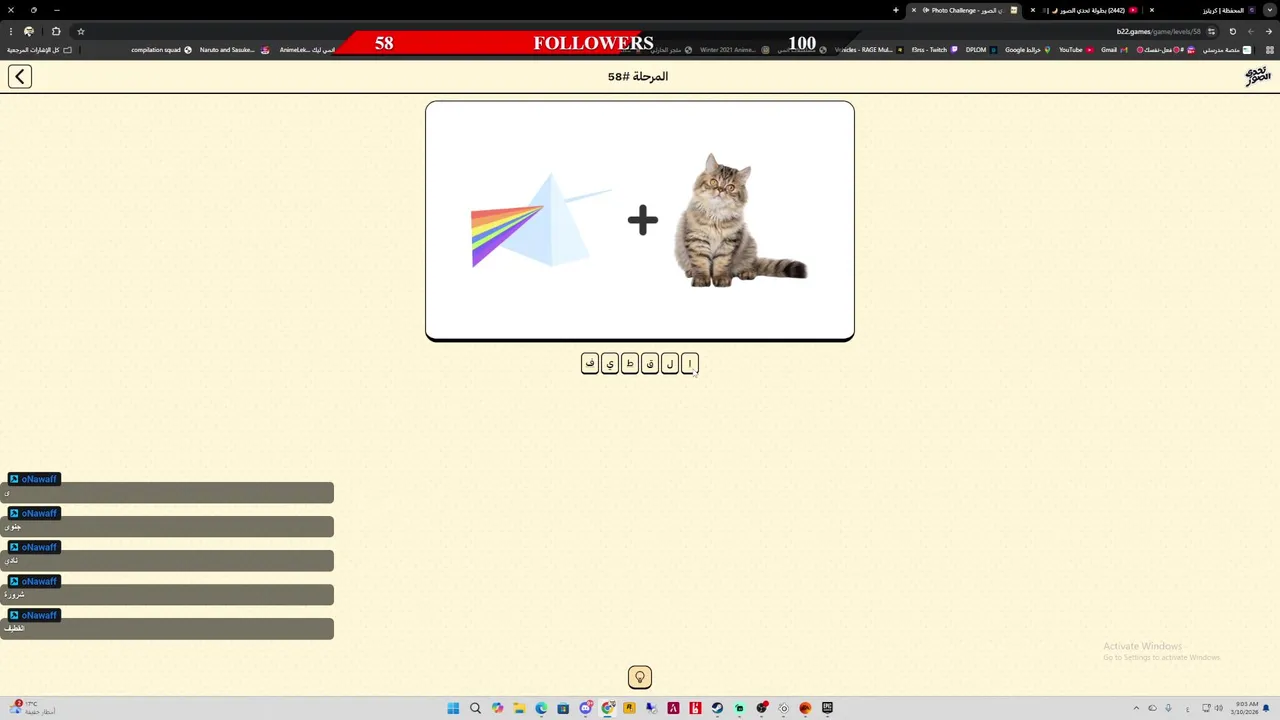Select the letter tile ل
This screenshot has width=1280, height=720.
click(x=670, y=364)
